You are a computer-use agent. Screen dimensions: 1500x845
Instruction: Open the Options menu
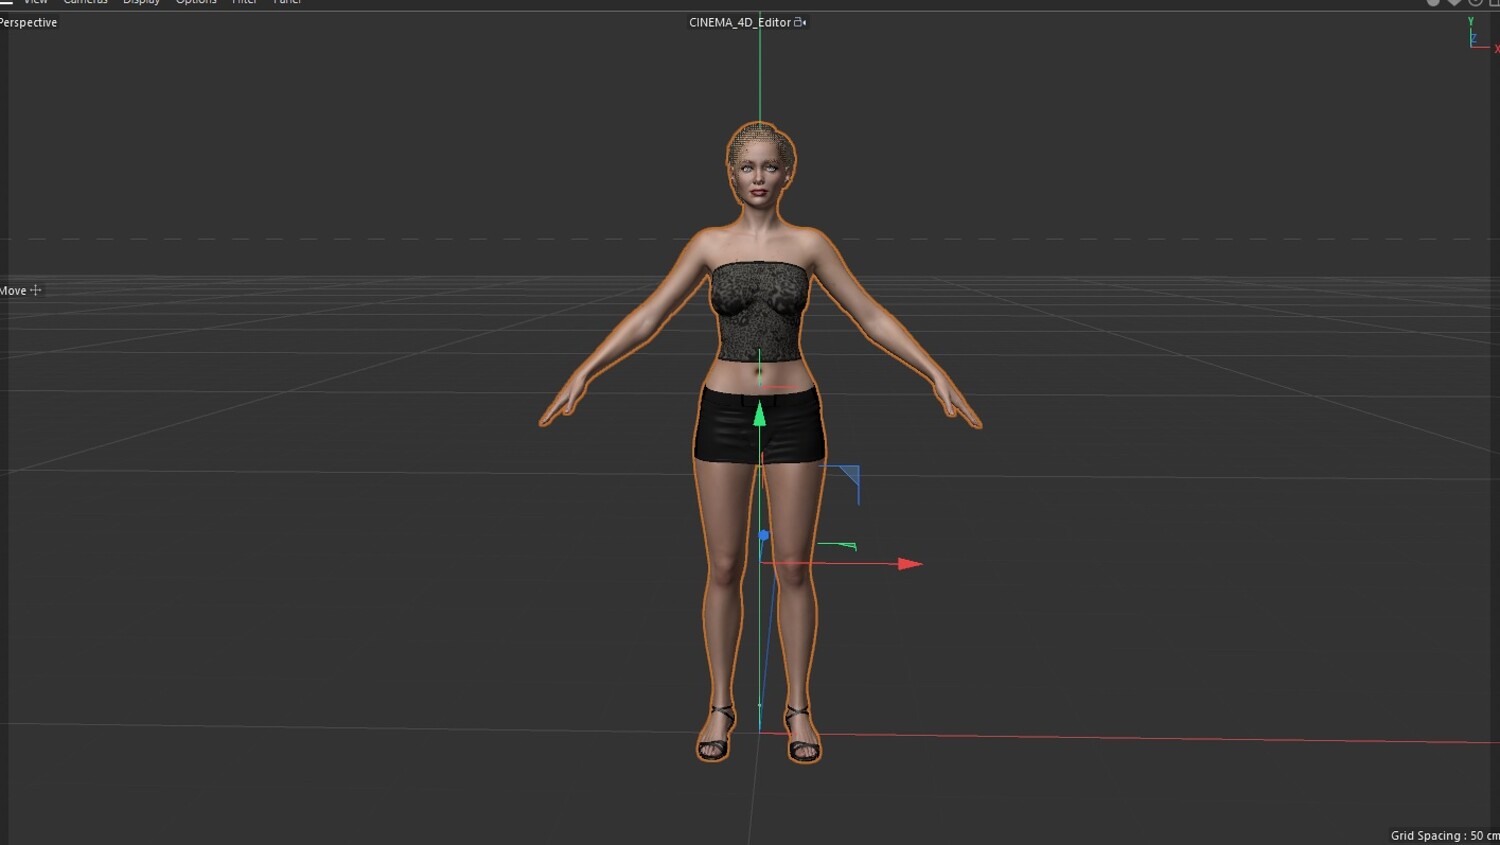pyautogui.click(x=196, y=3)
